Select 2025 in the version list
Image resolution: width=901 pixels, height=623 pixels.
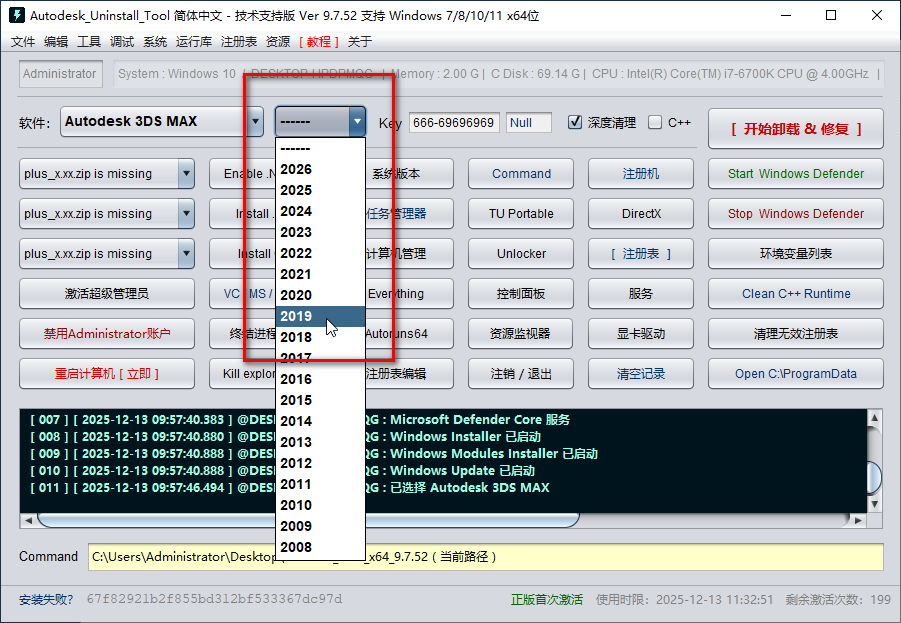[x=320, y=190]
